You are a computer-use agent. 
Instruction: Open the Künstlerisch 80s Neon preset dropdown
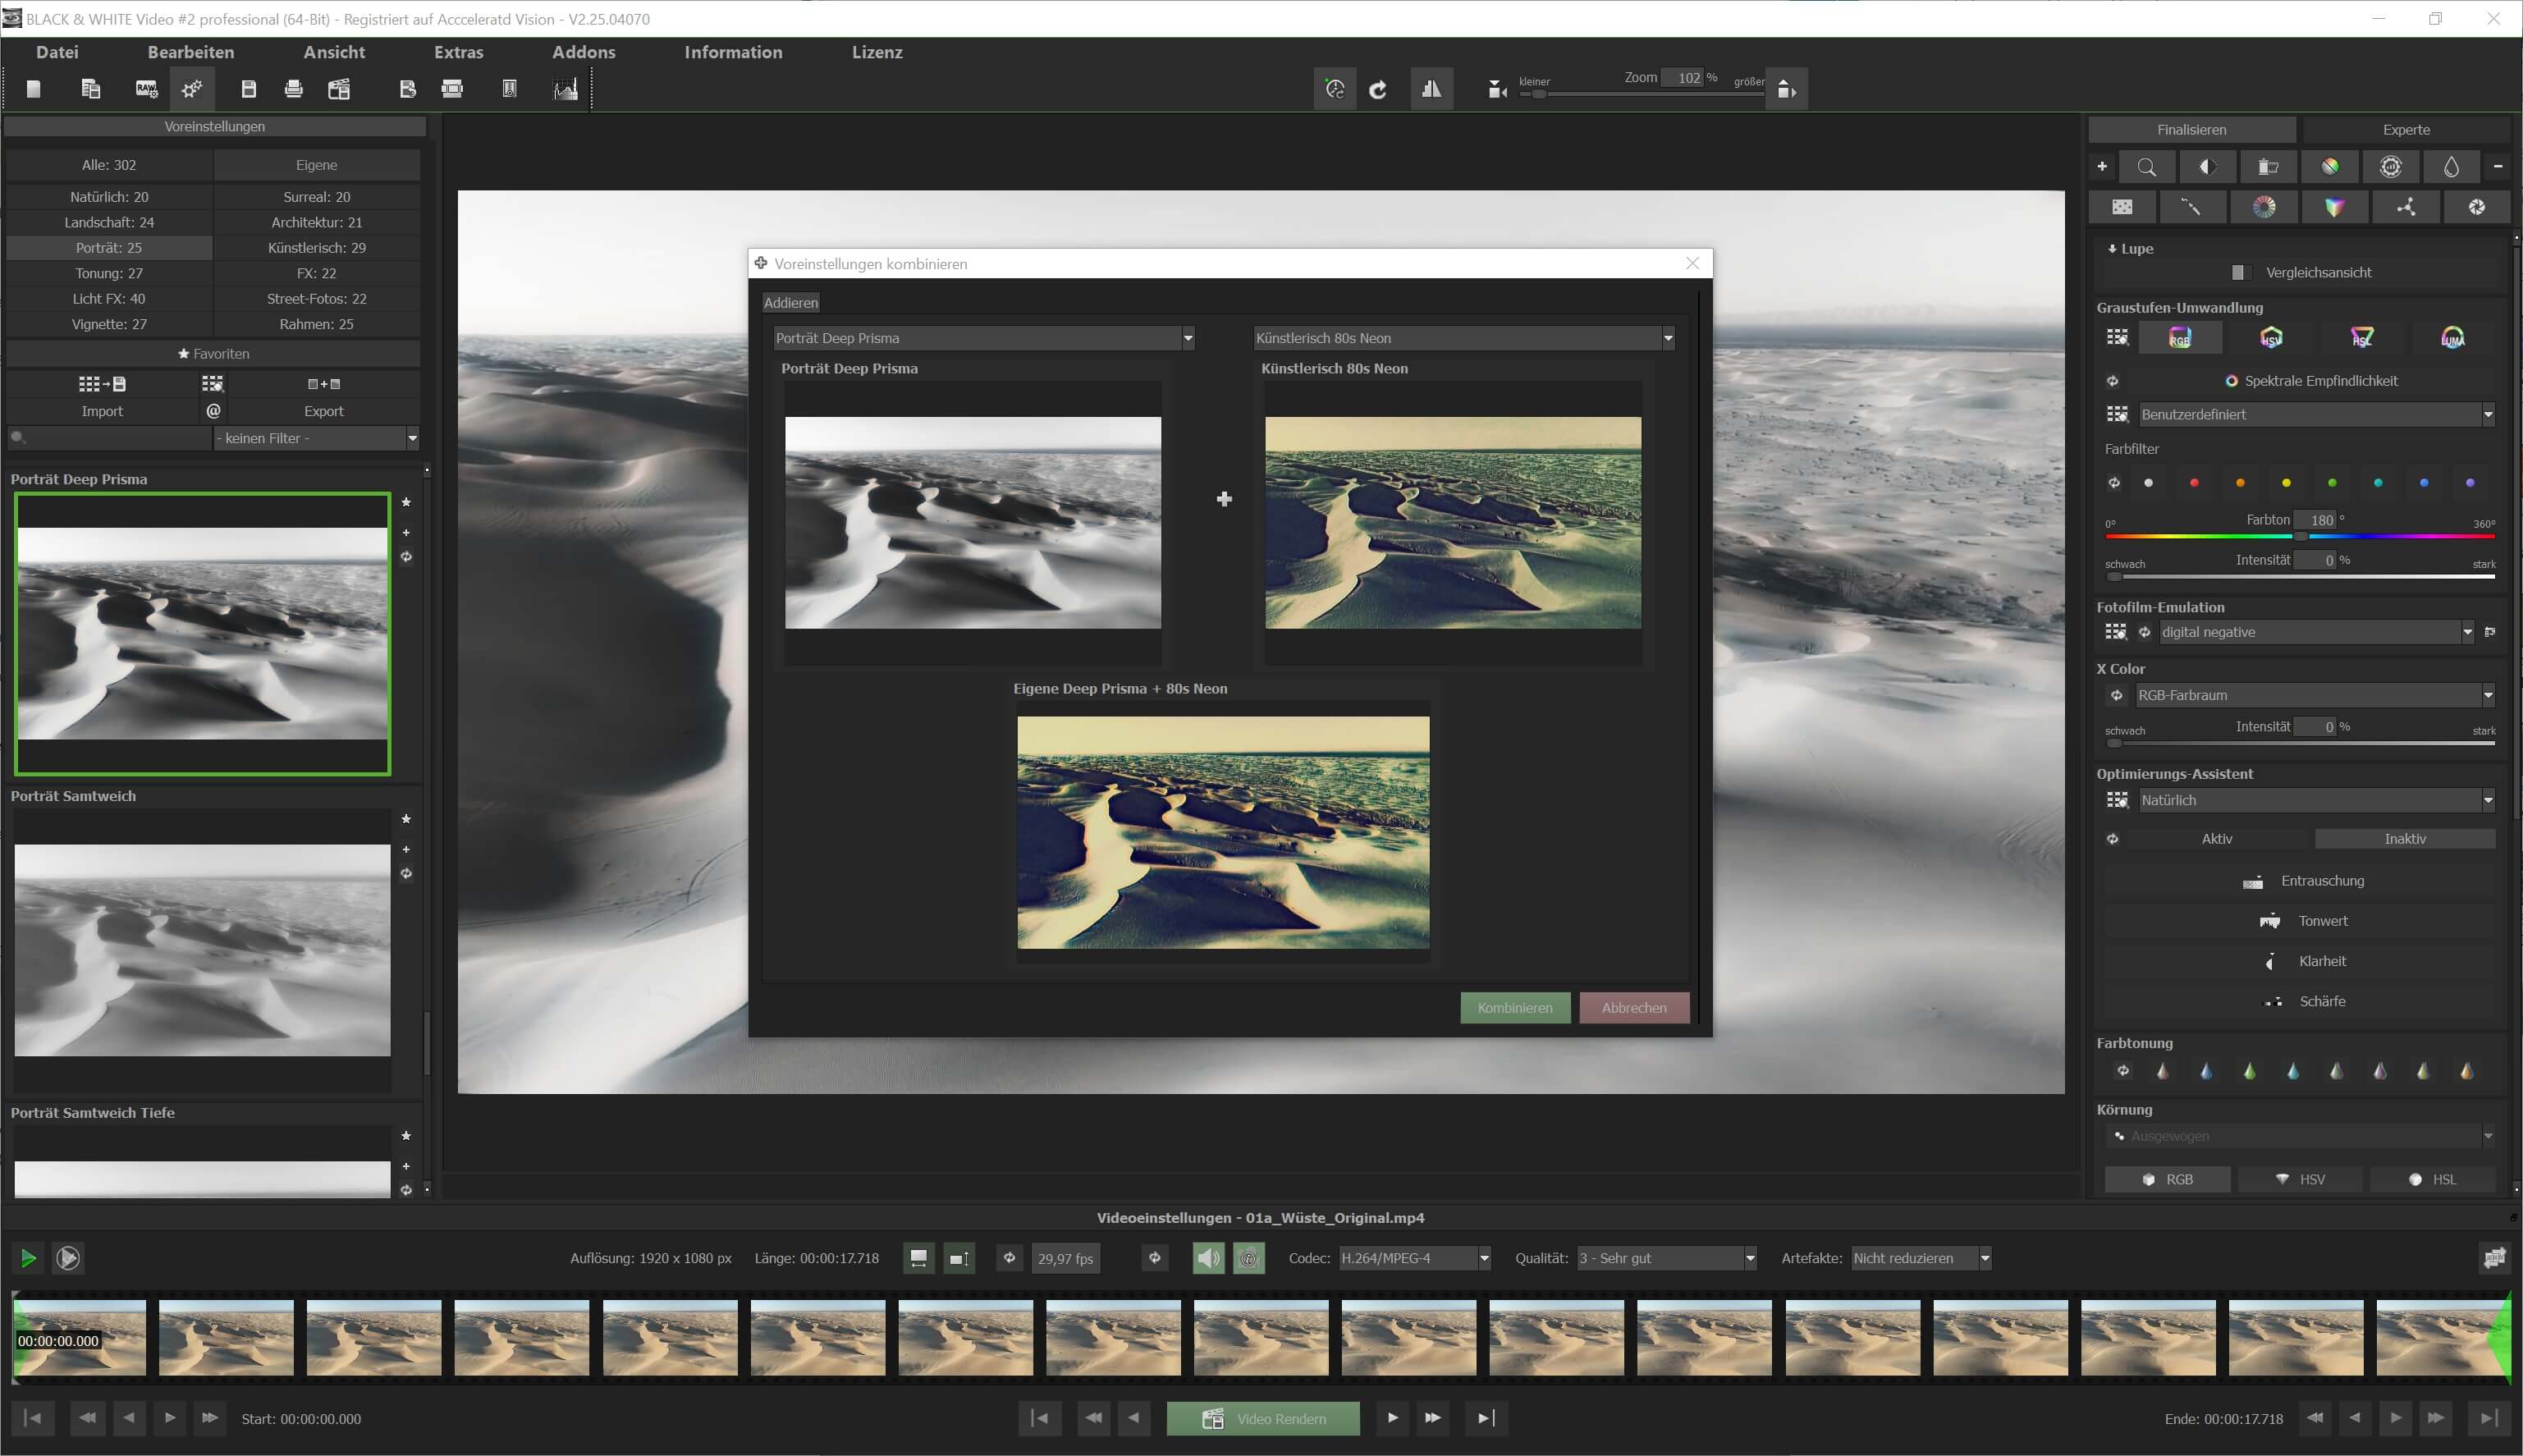coord(1668,338)
